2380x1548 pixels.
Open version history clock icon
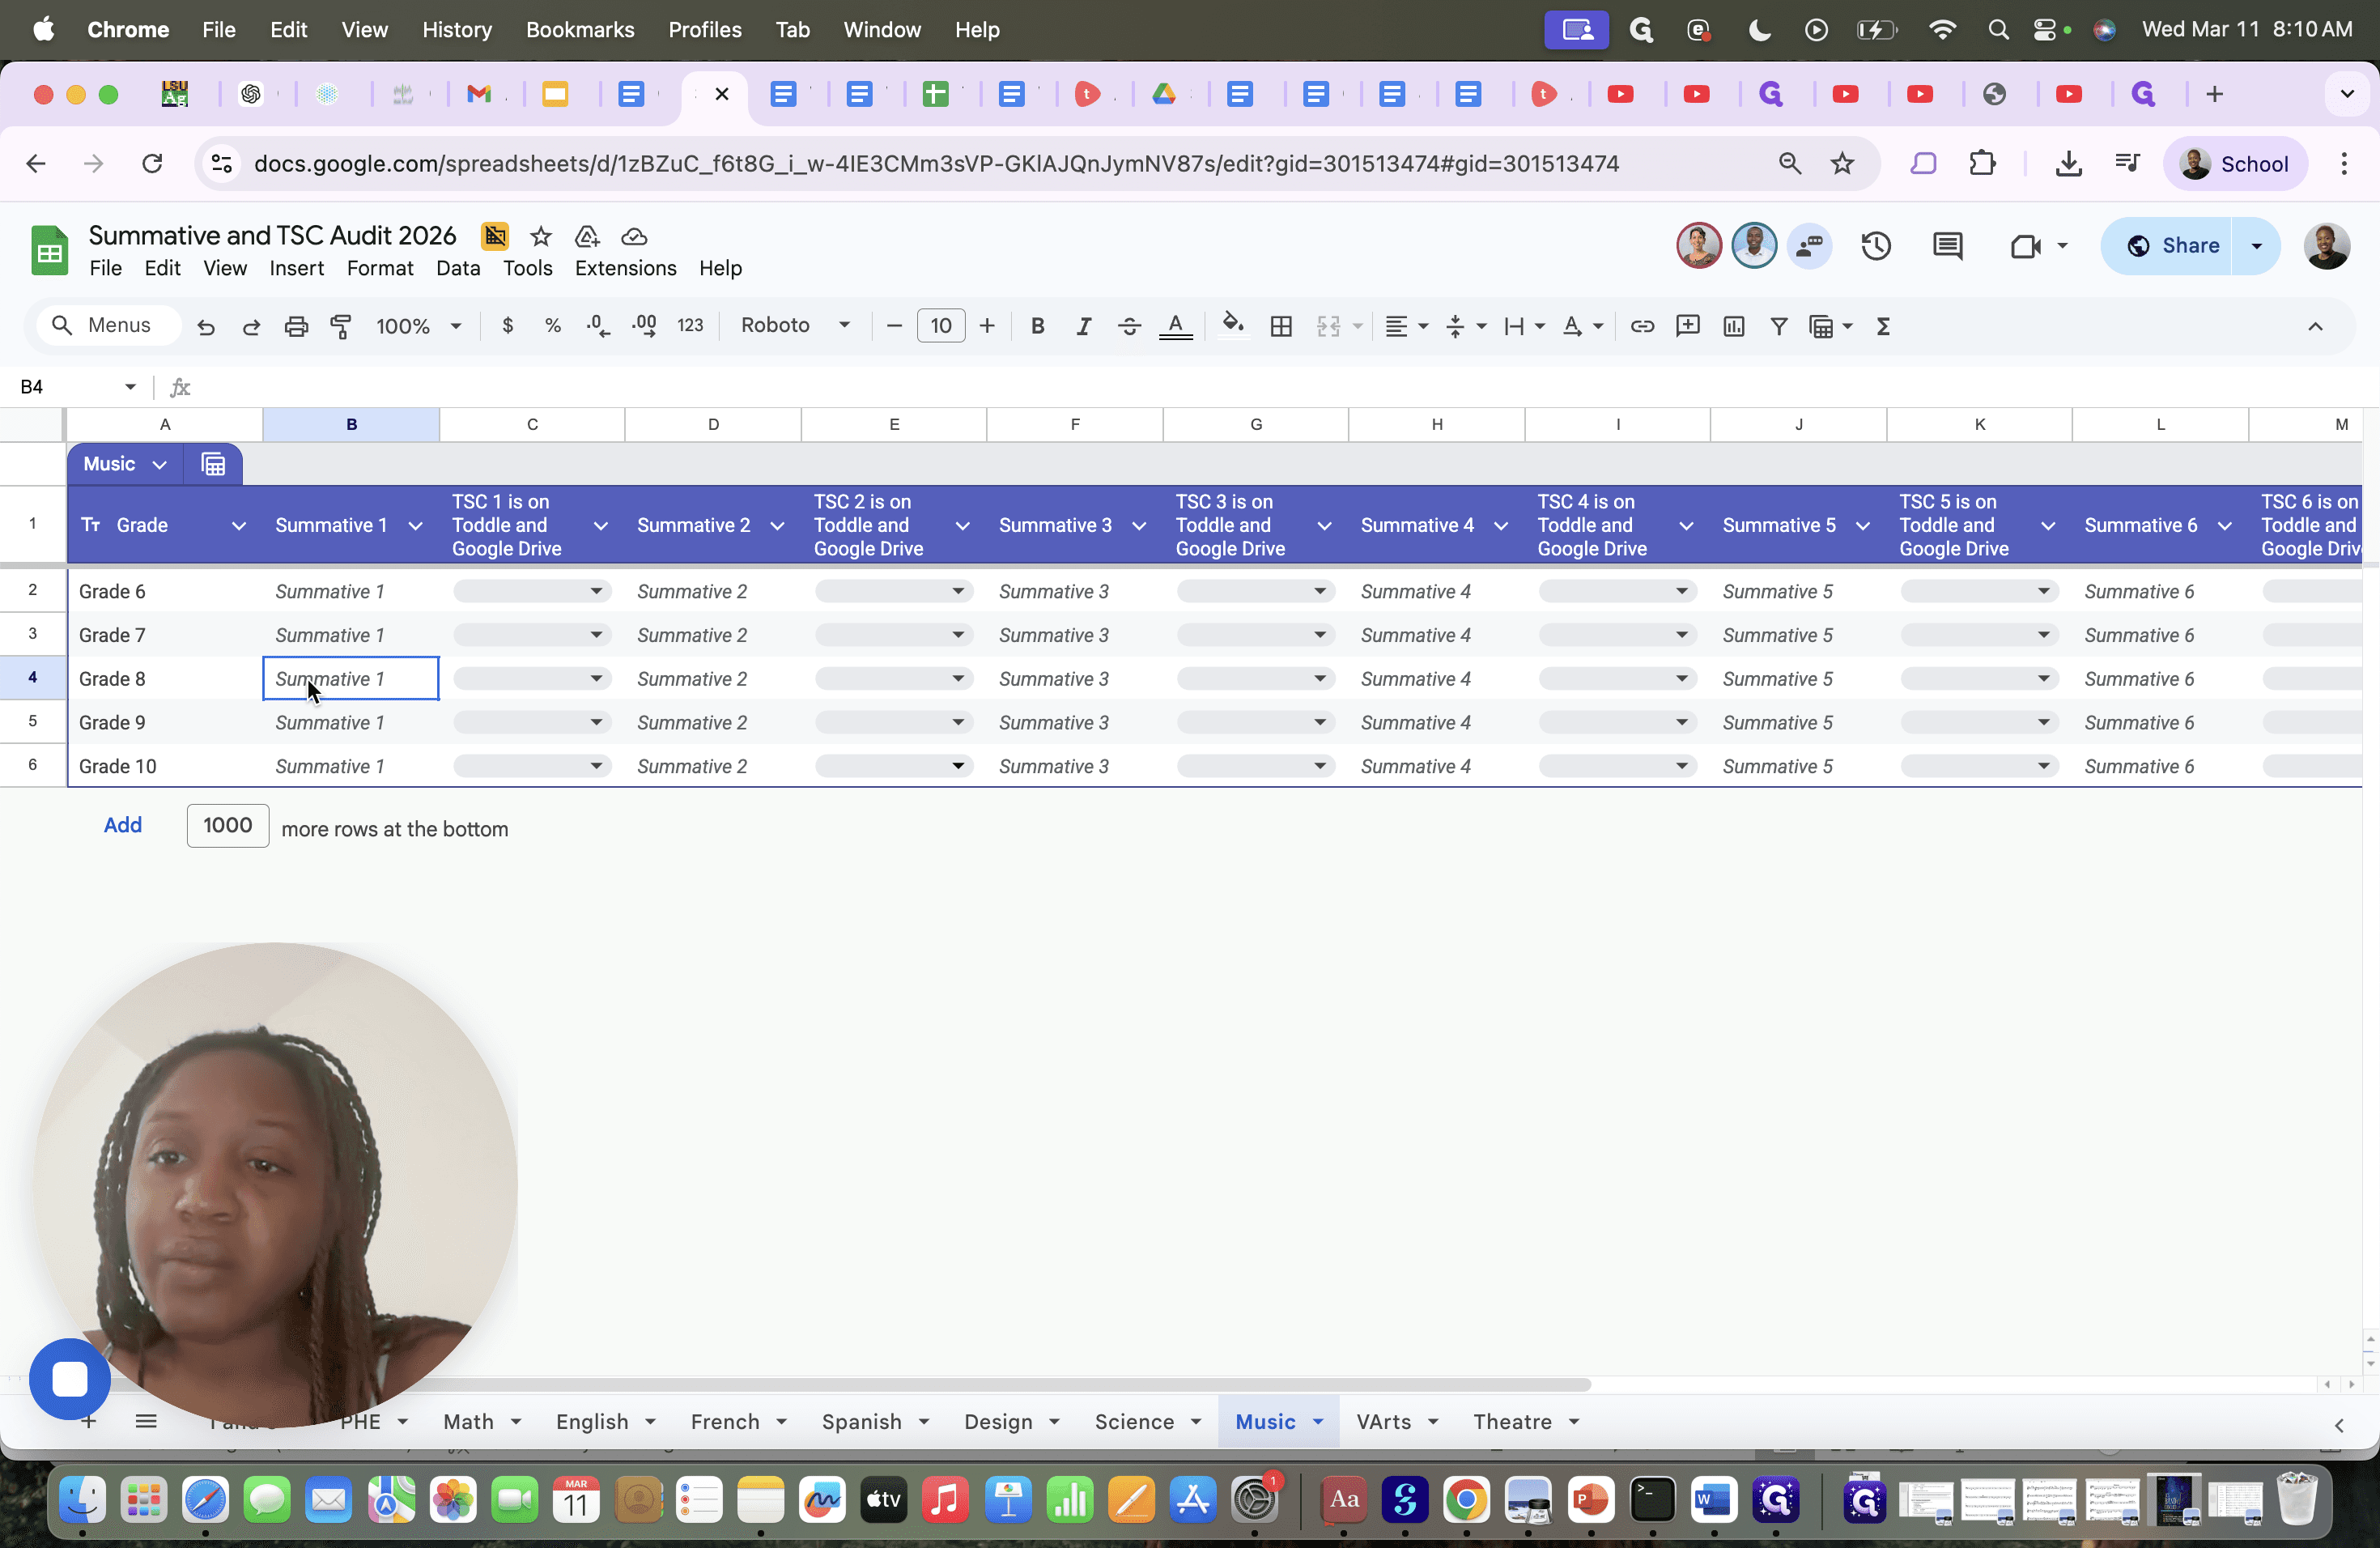pyautogui.click(x=1876, y=246)
